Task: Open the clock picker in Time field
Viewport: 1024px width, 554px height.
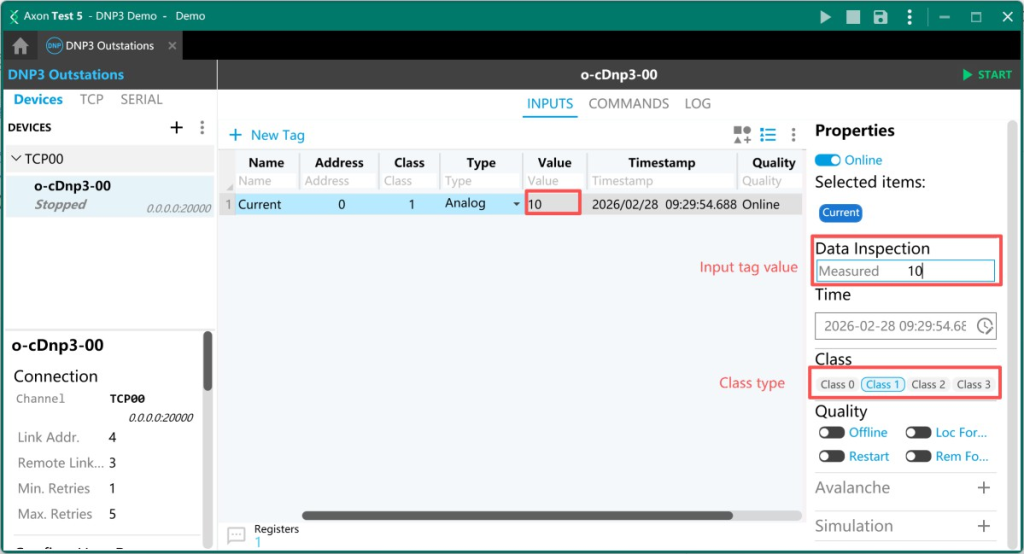Action: 985,326
